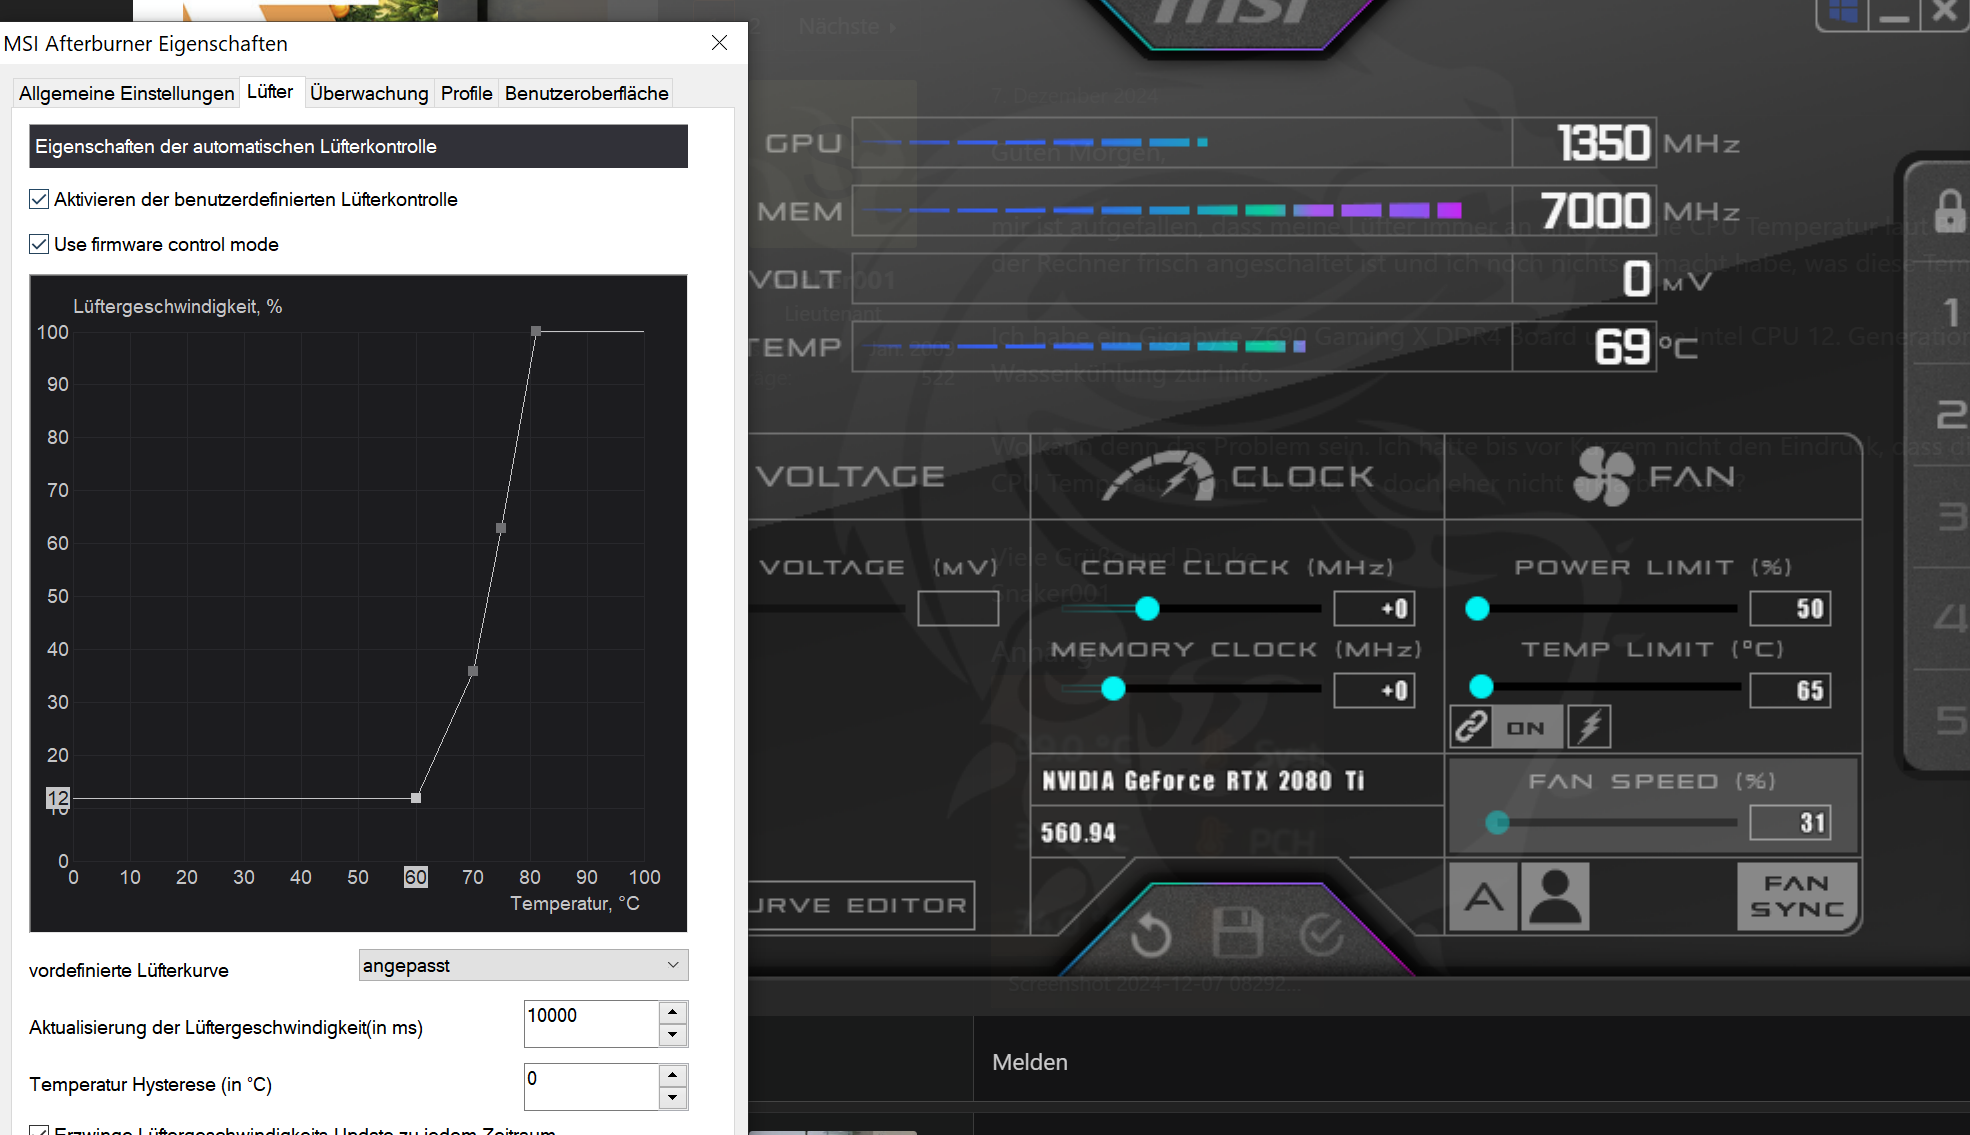The width and height of the screenshot is (1970, 1135).
Task: Click the save floppy disk icon
Action: click(x=1237, y=935)
